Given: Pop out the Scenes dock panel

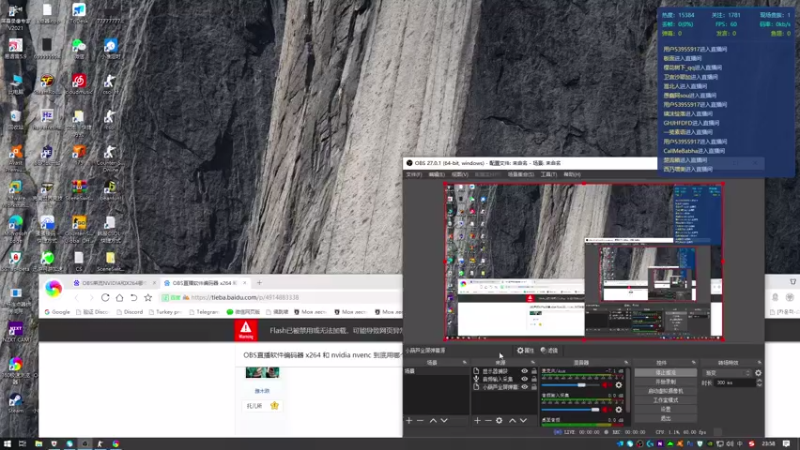Looking at the screenshot, I should tap(465, 363).
